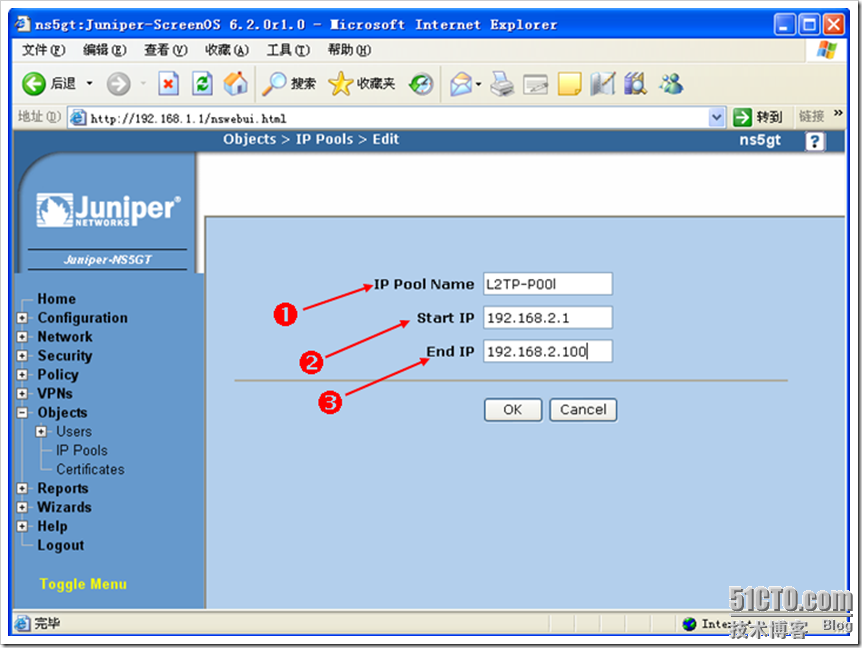Click the Logout sidebar link

click(x=61, y=545)
